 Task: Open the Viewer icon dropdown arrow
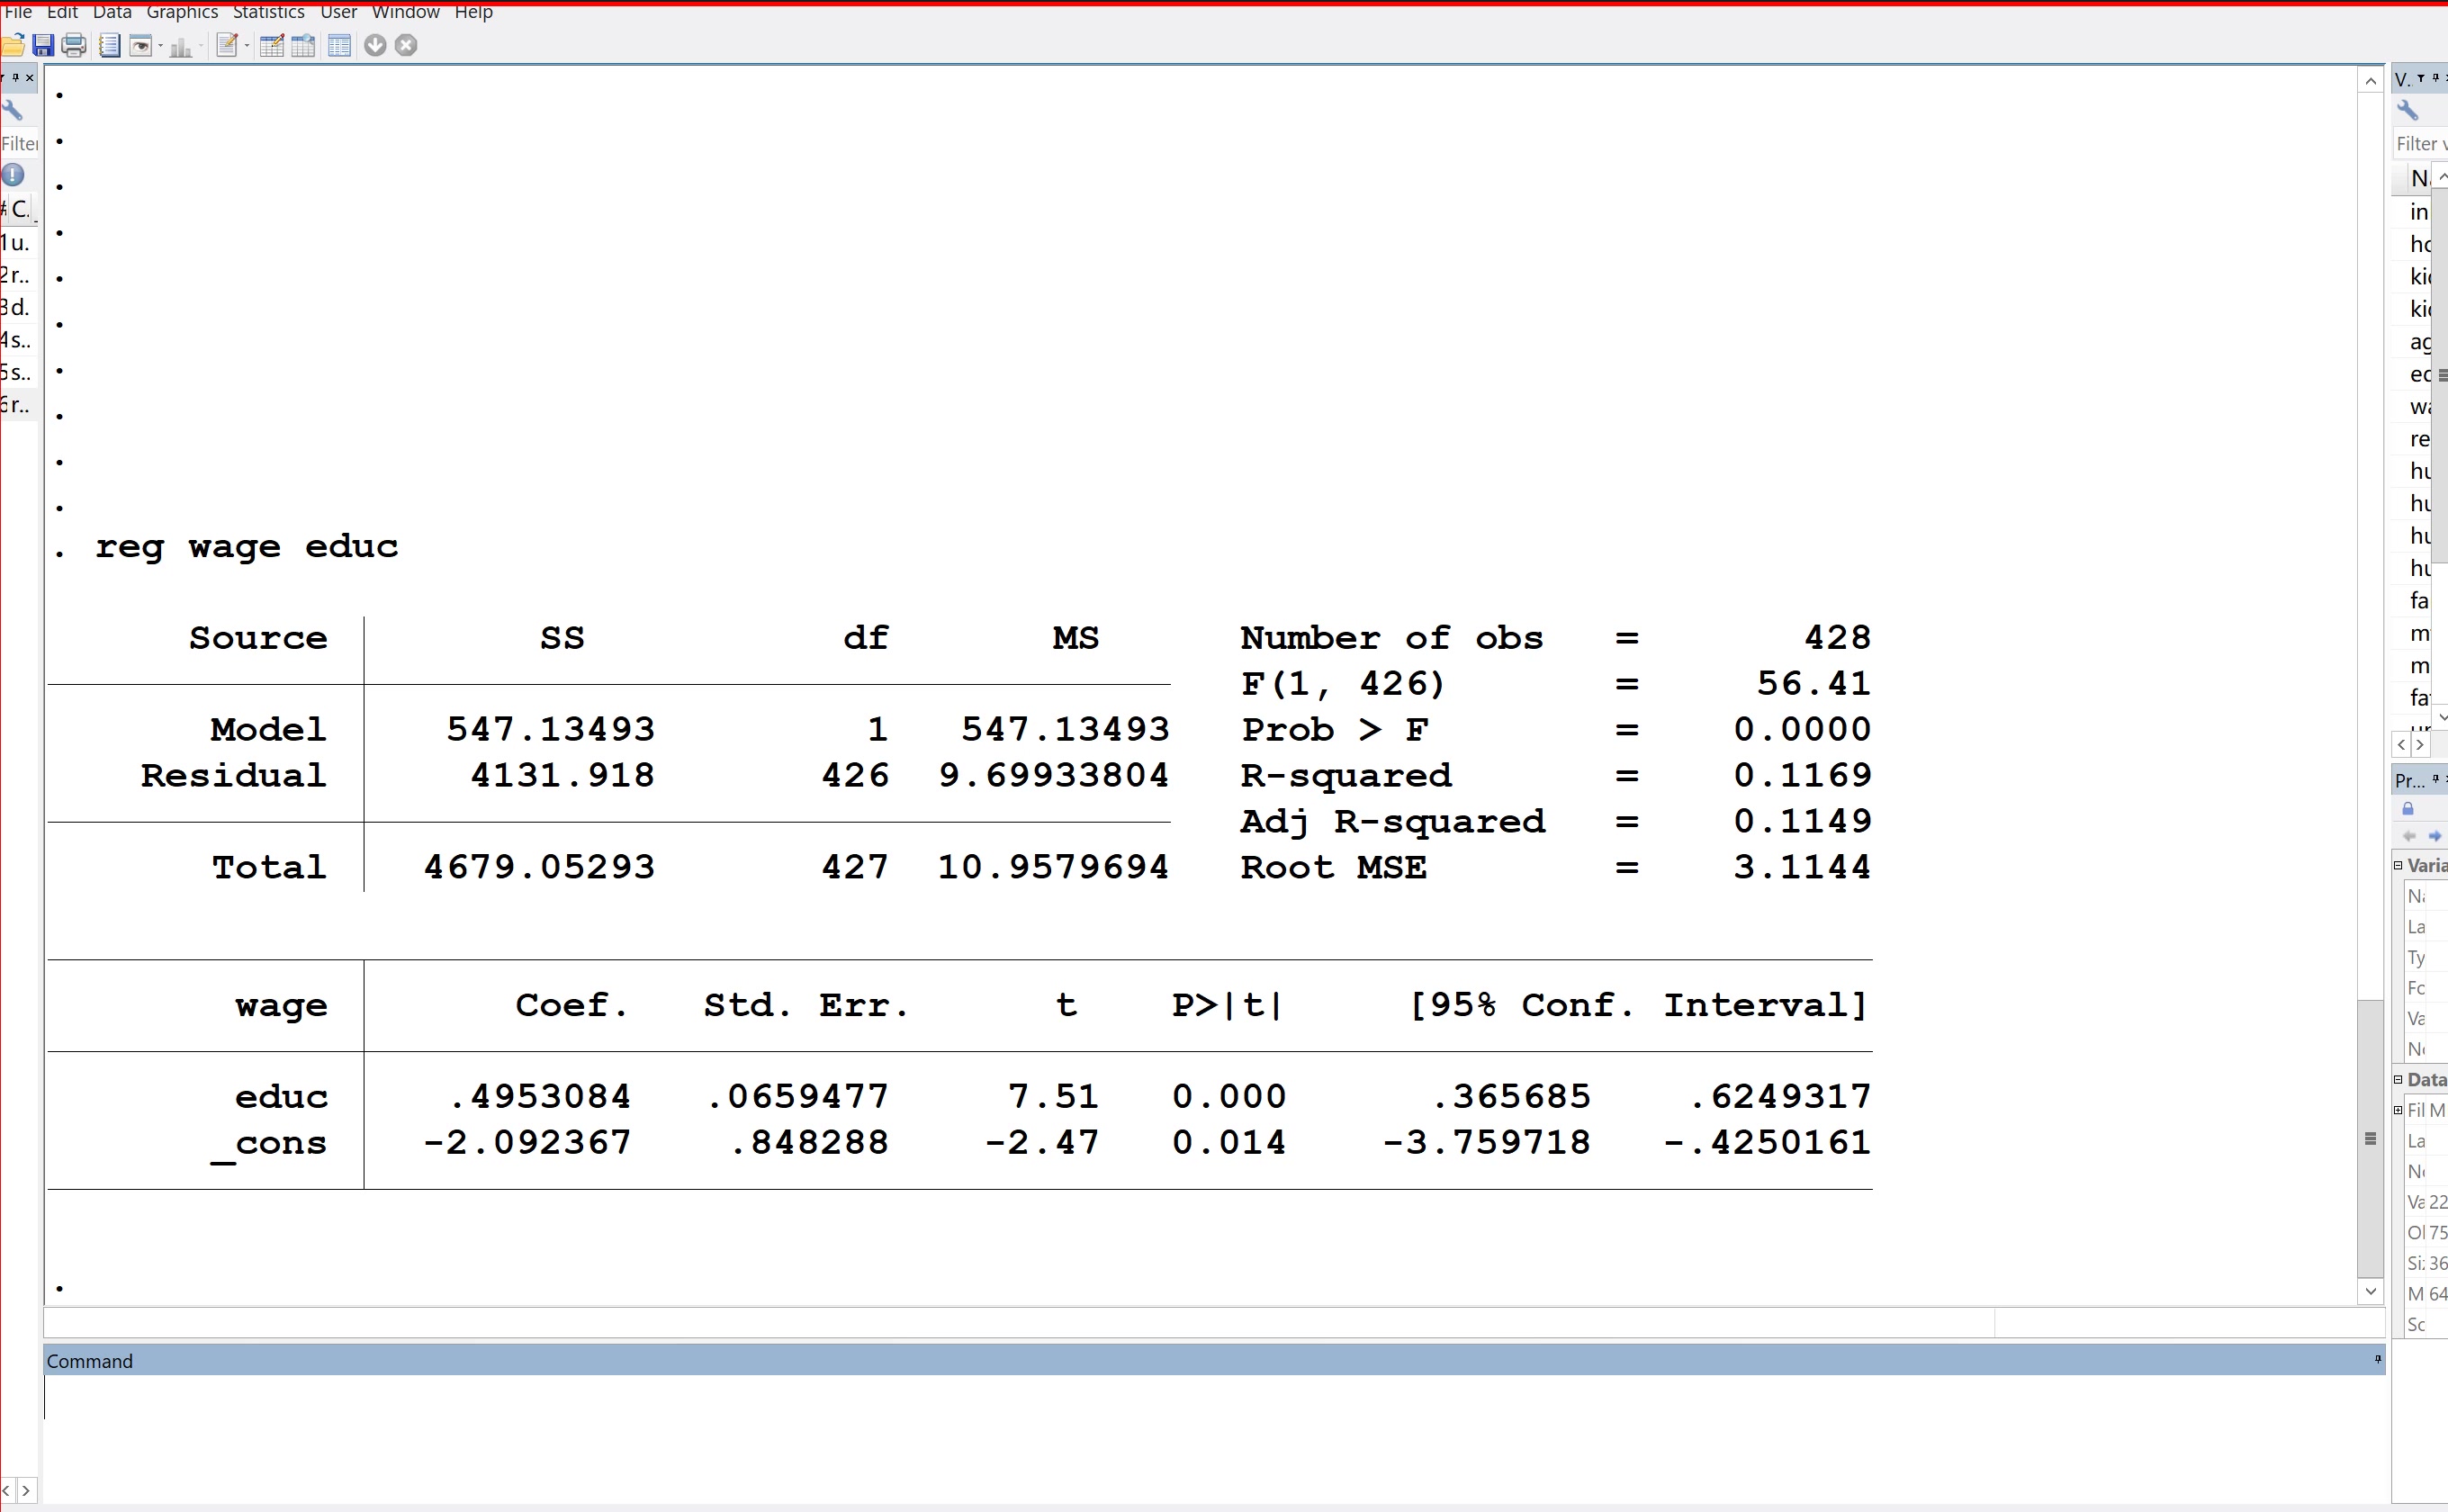pos(160,46)
